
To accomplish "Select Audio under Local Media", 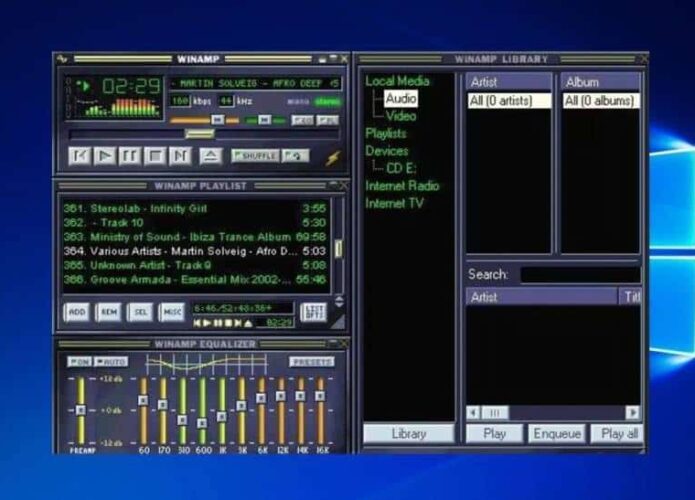I will [401, 98].
